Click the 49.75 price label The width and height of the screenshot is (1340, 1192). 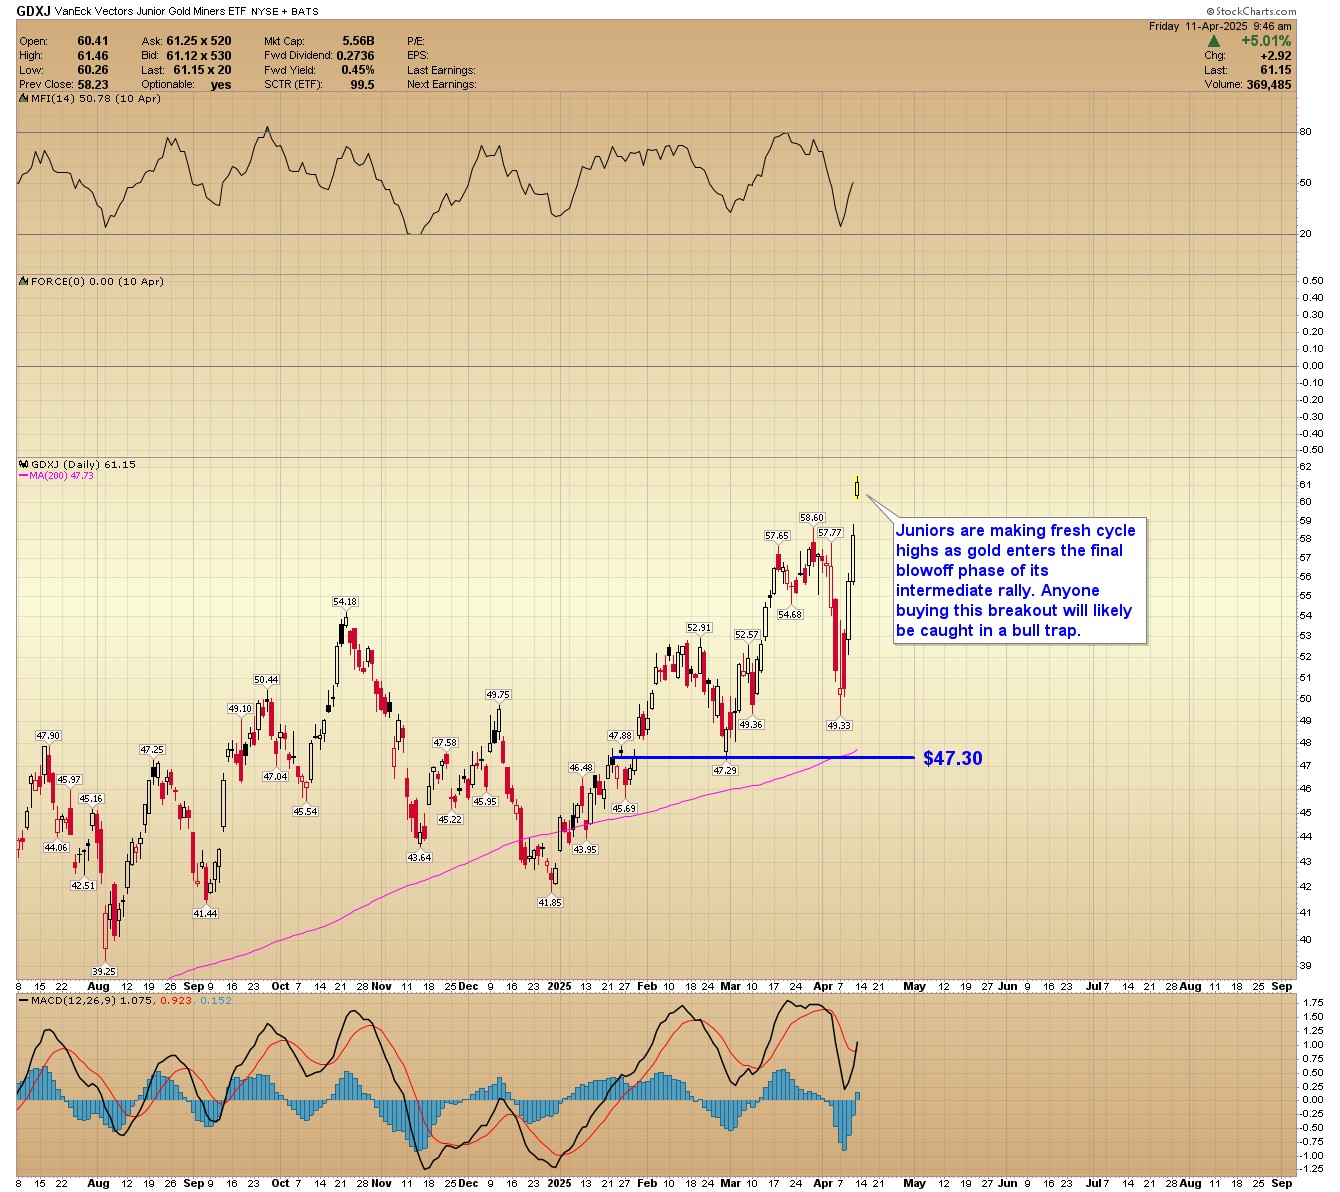point(498,695)
